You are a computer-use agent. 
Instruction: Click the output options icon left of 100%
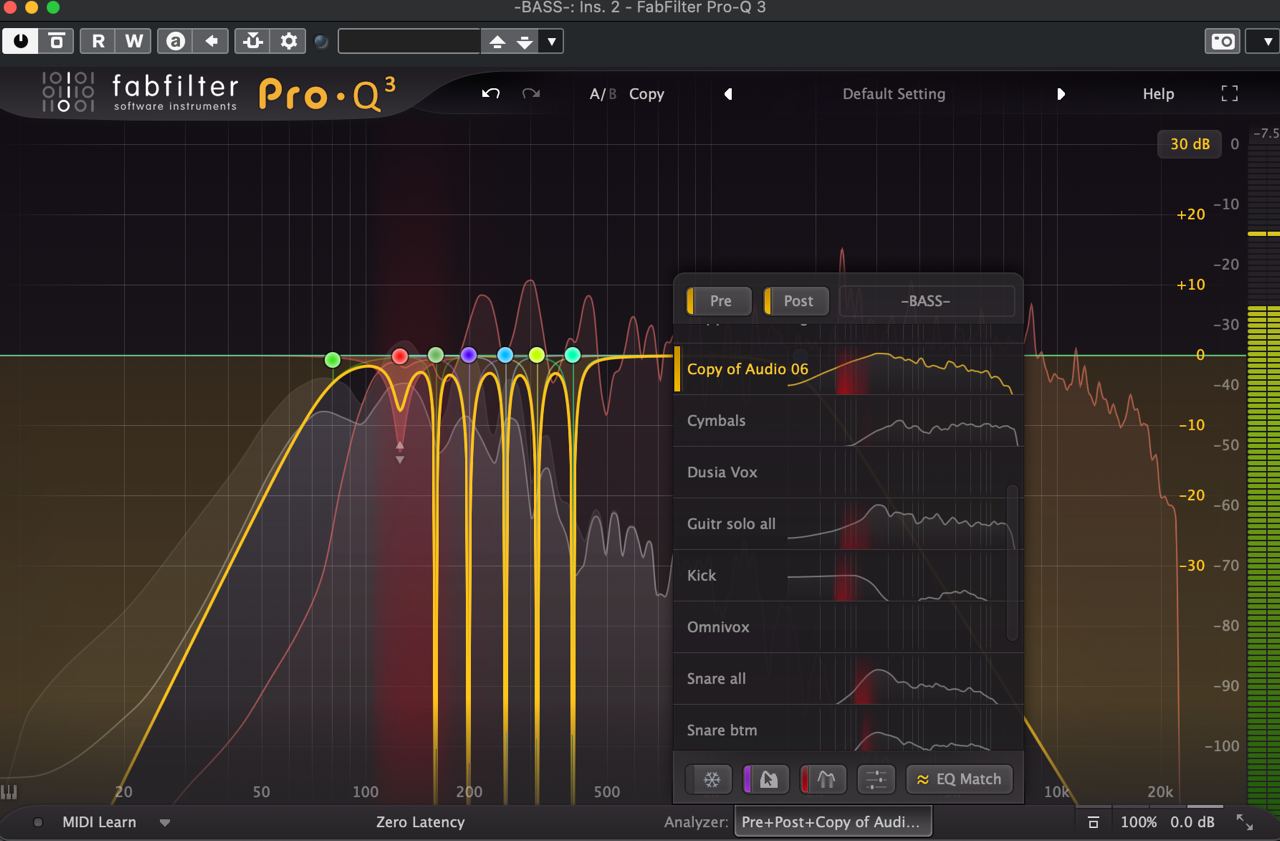[x=1093, y=823]
